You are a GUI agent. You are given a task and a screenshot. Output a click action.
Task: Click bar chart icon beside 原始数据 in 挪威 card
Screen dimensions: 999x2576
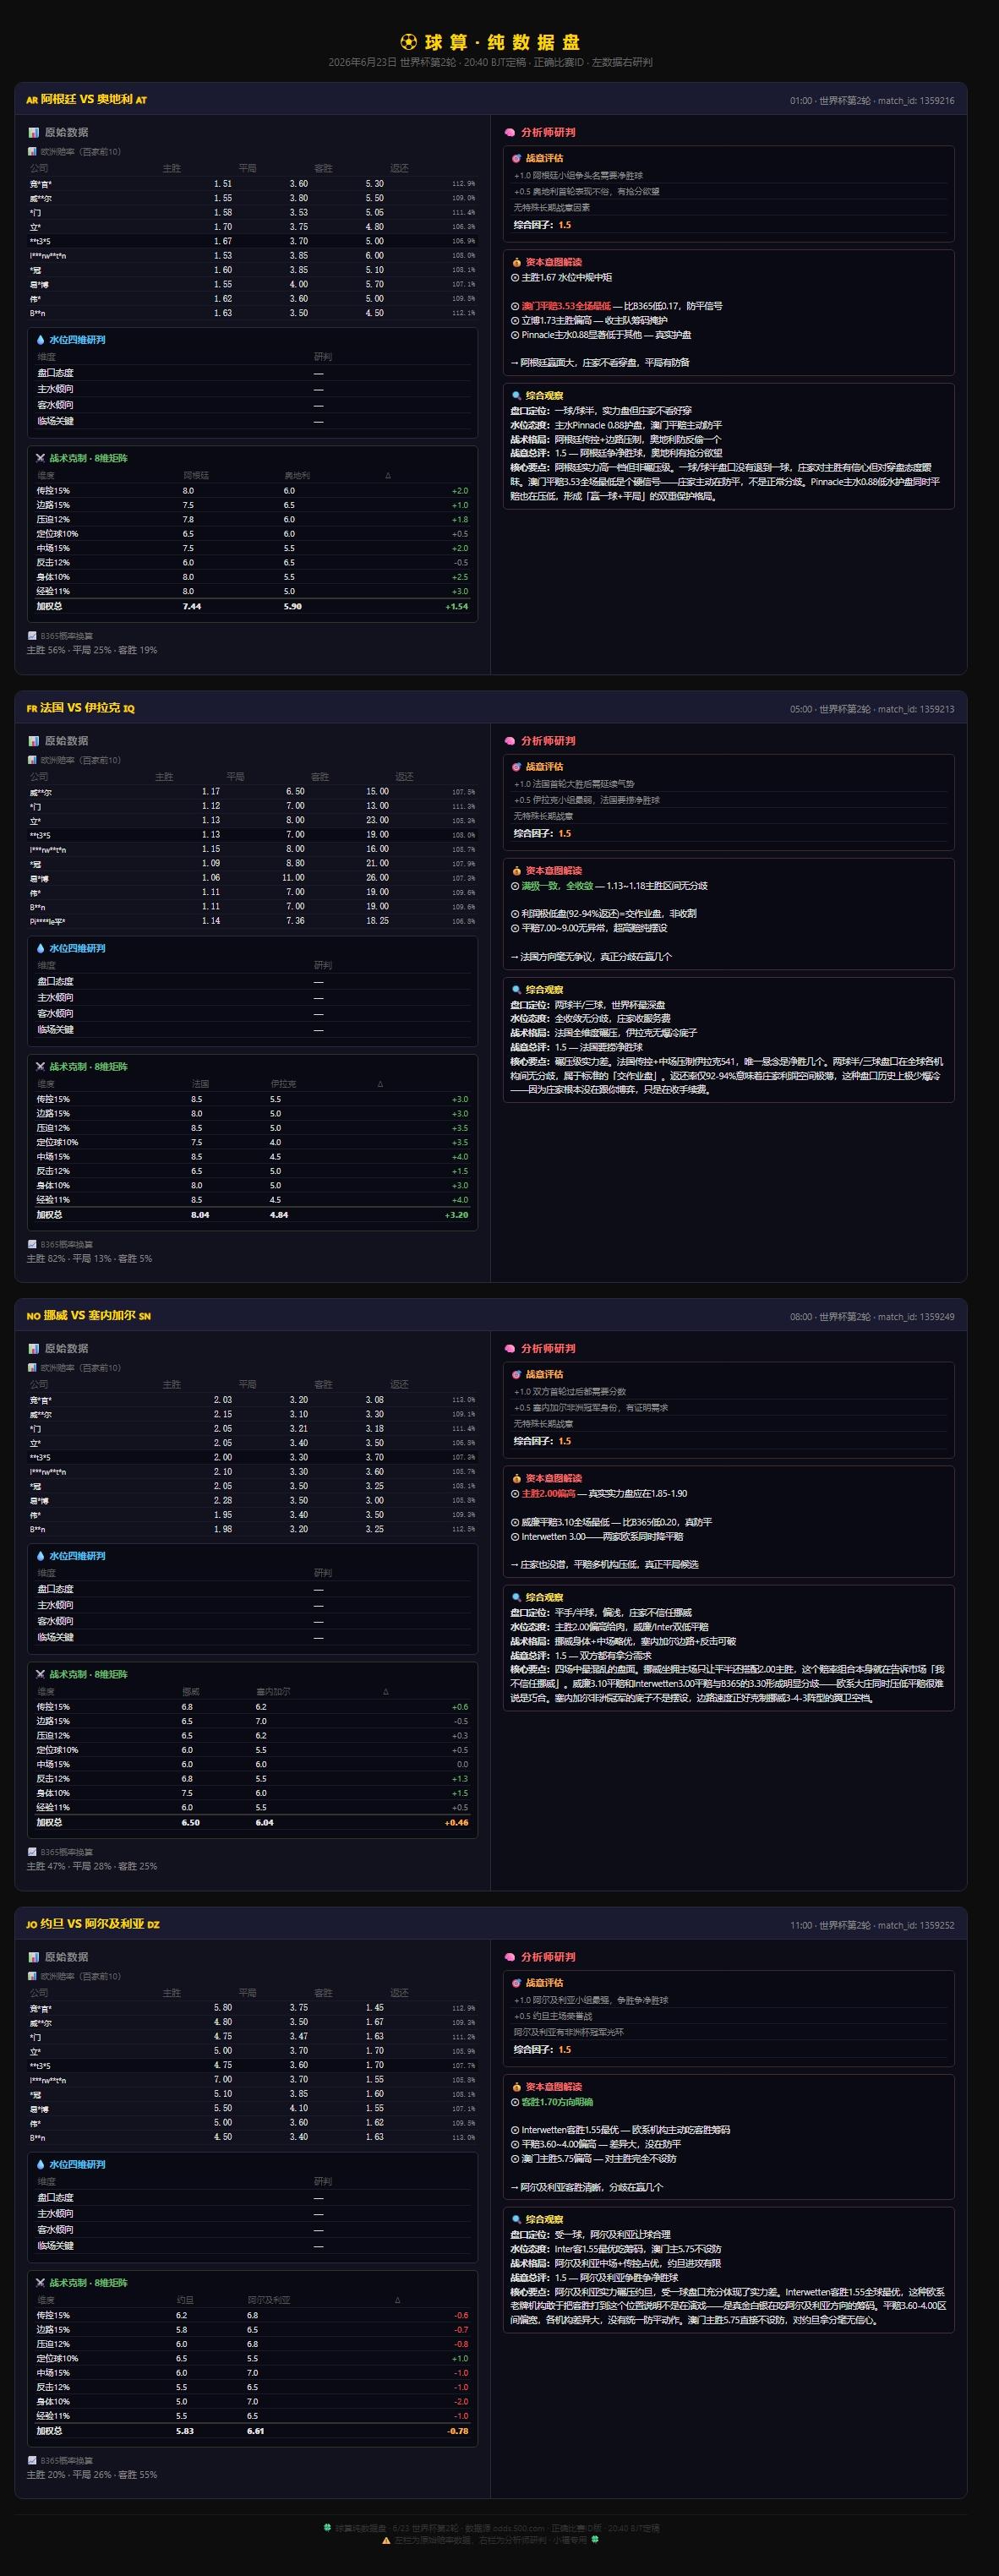pyautogui.click(x=34, y=1349)
